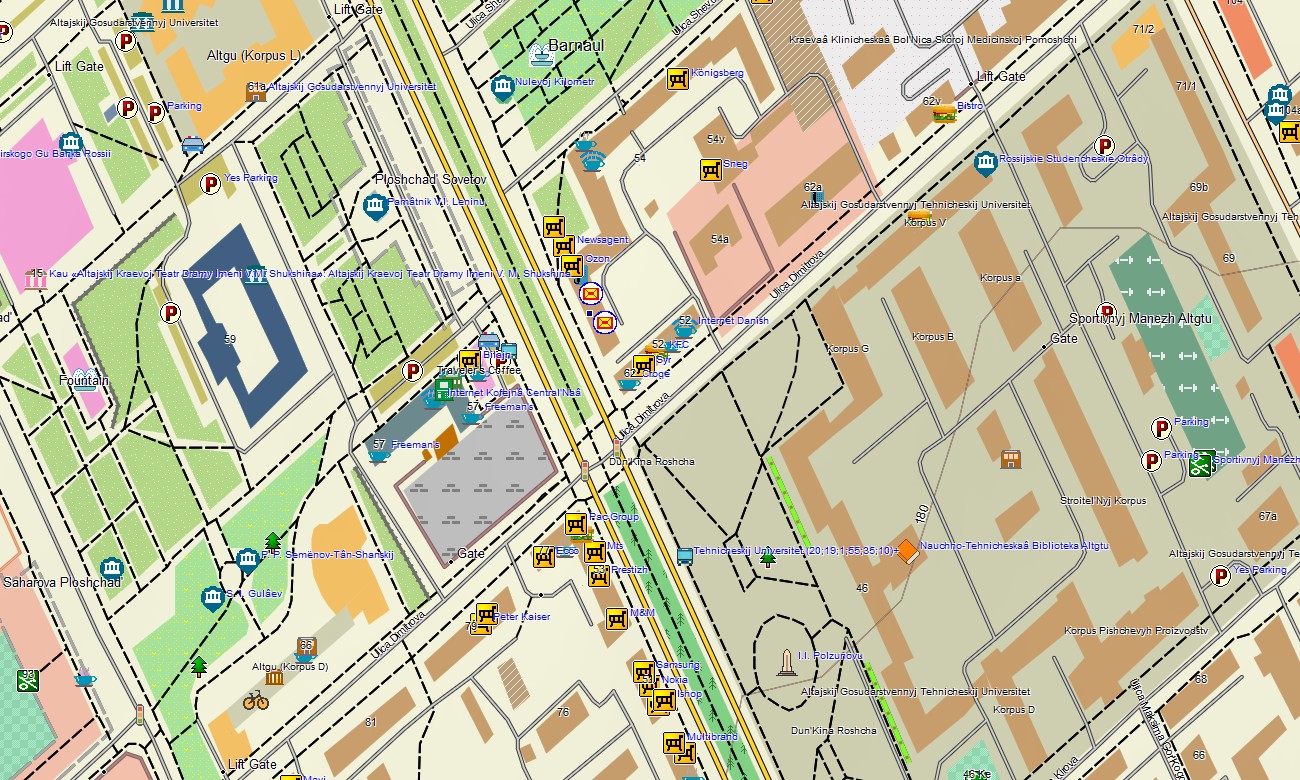Click the Ecco shop icon
Viewport: 1300px width, 780px height.
tap(544, 557)
